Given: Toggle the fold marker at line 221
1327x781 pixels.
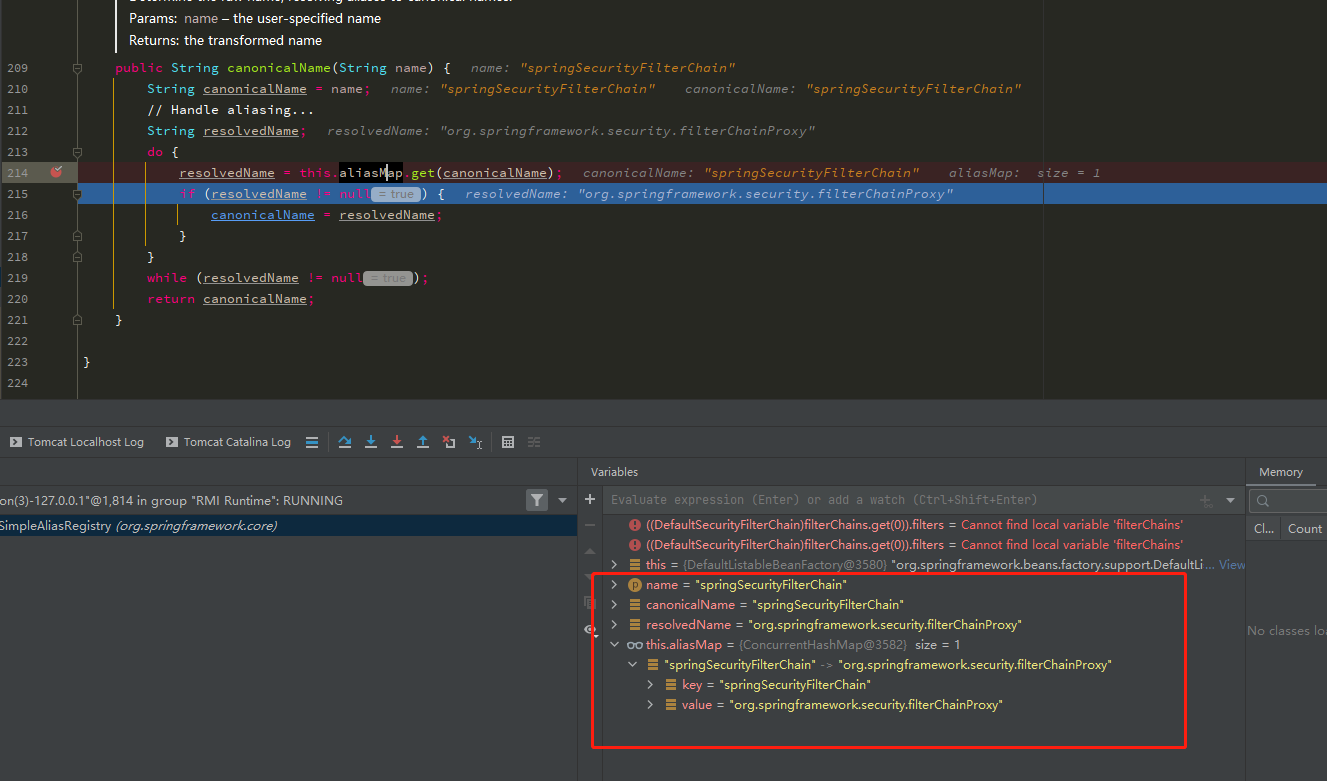Looking at the screenshot, I should 77,320.
